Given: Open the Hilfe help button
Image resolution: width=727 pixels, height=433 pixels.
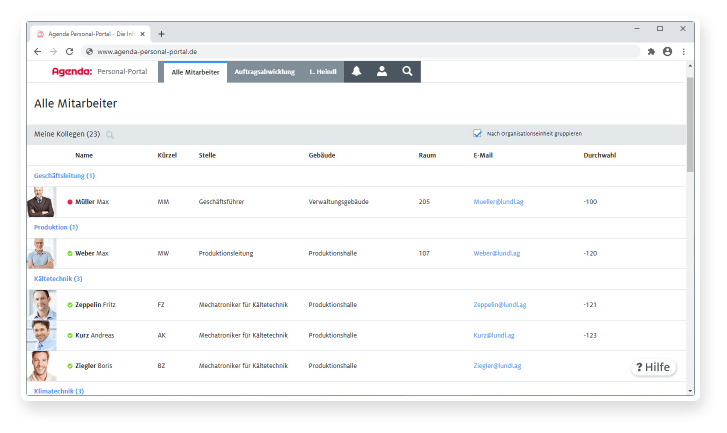Looking at the screenshot, I should point(653,367).
